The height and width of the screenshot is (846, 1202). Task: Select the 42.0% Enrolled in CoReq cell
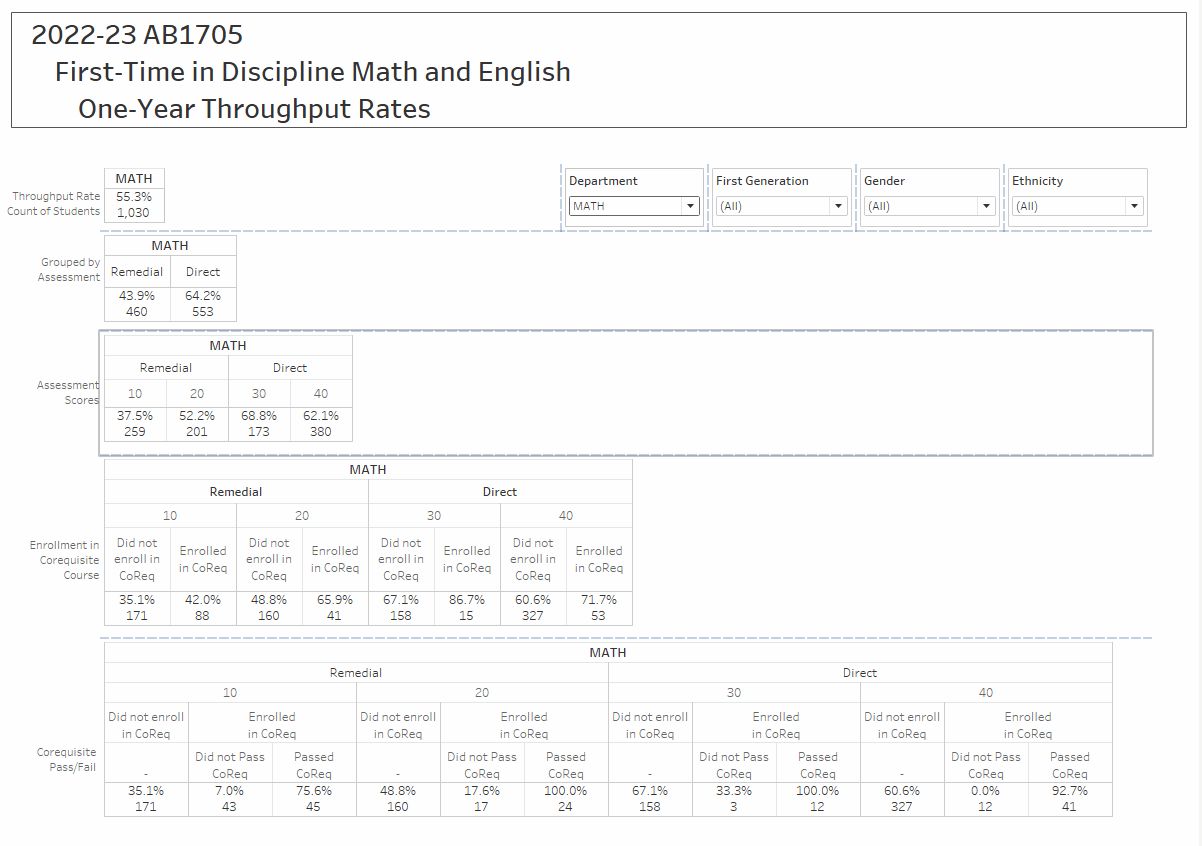(x=203, y=600)
